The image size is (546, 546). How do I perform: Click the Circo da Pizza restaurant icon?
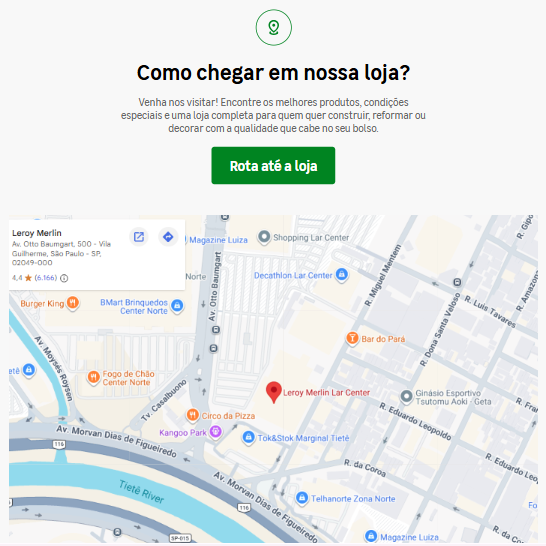point(193,415)
